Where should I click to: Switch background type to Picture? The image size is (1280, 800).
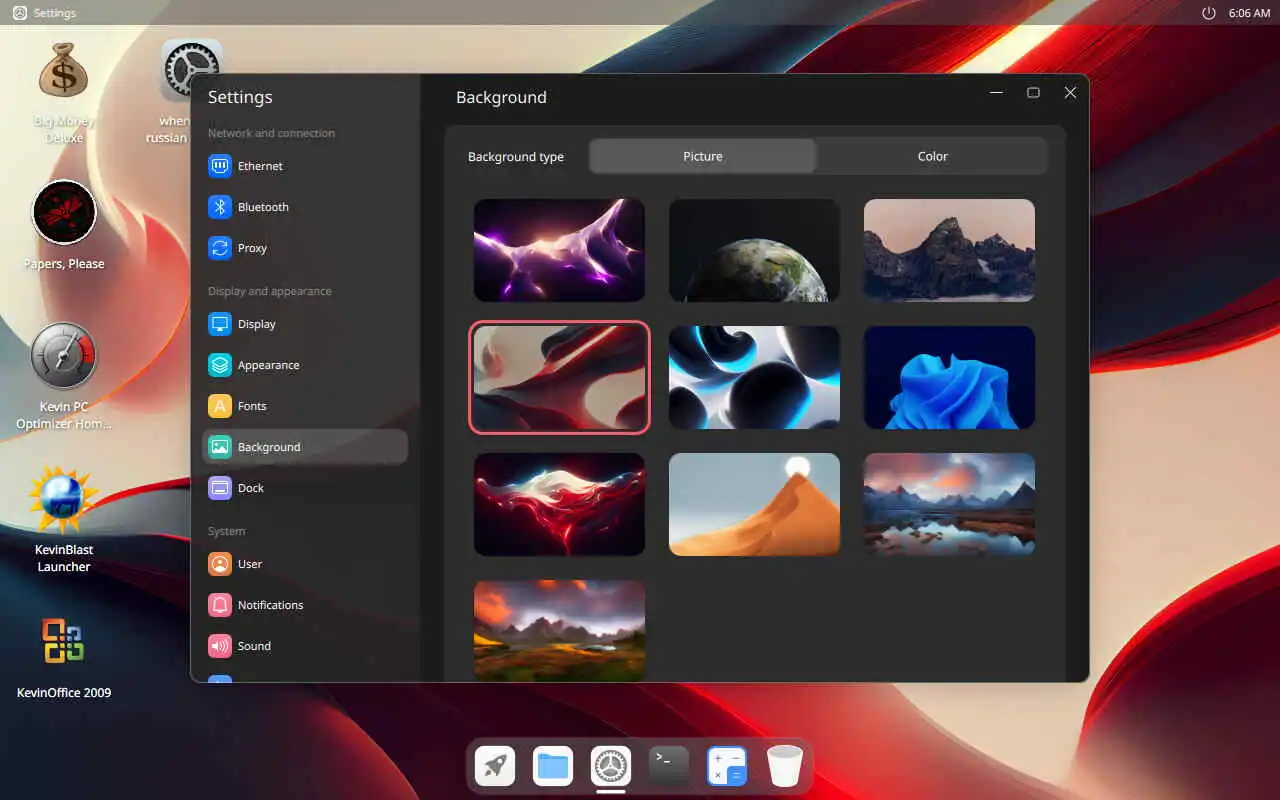703,156
